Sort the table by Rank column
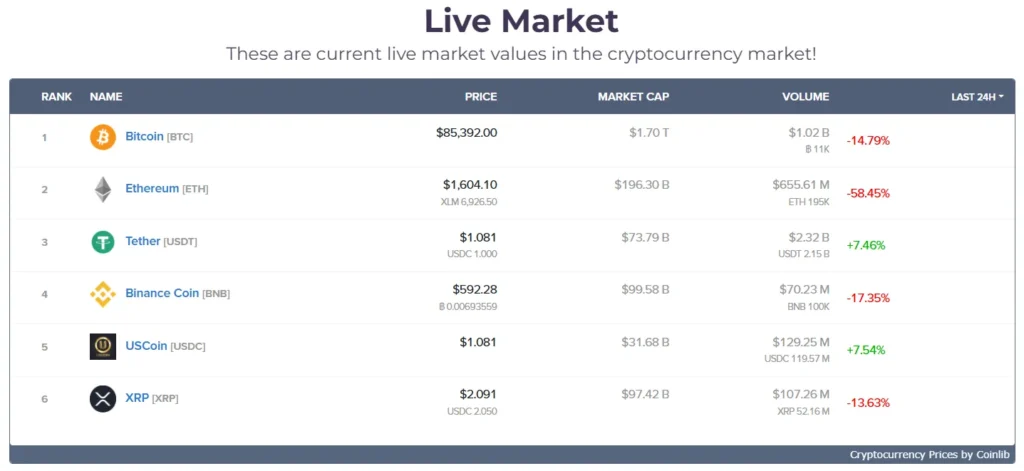 [x=56, y=97]
